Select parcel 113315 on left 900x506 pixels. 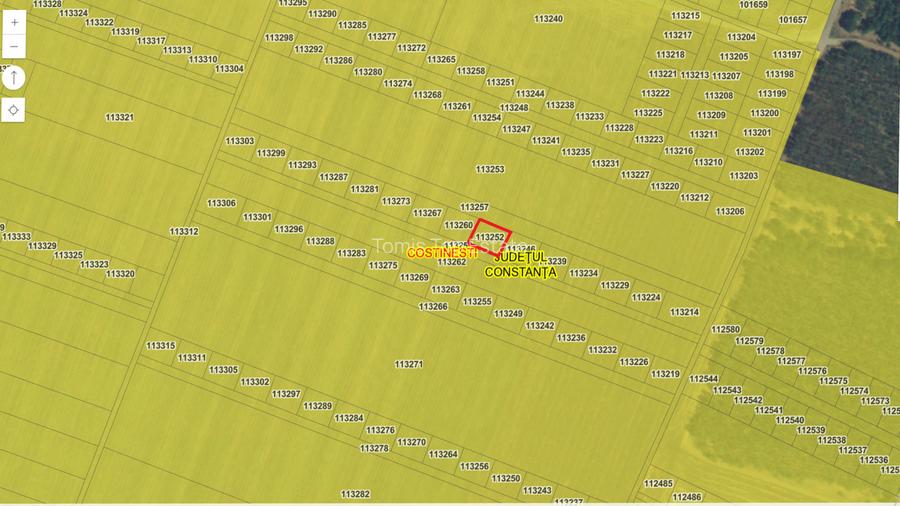tap(161, 346)
